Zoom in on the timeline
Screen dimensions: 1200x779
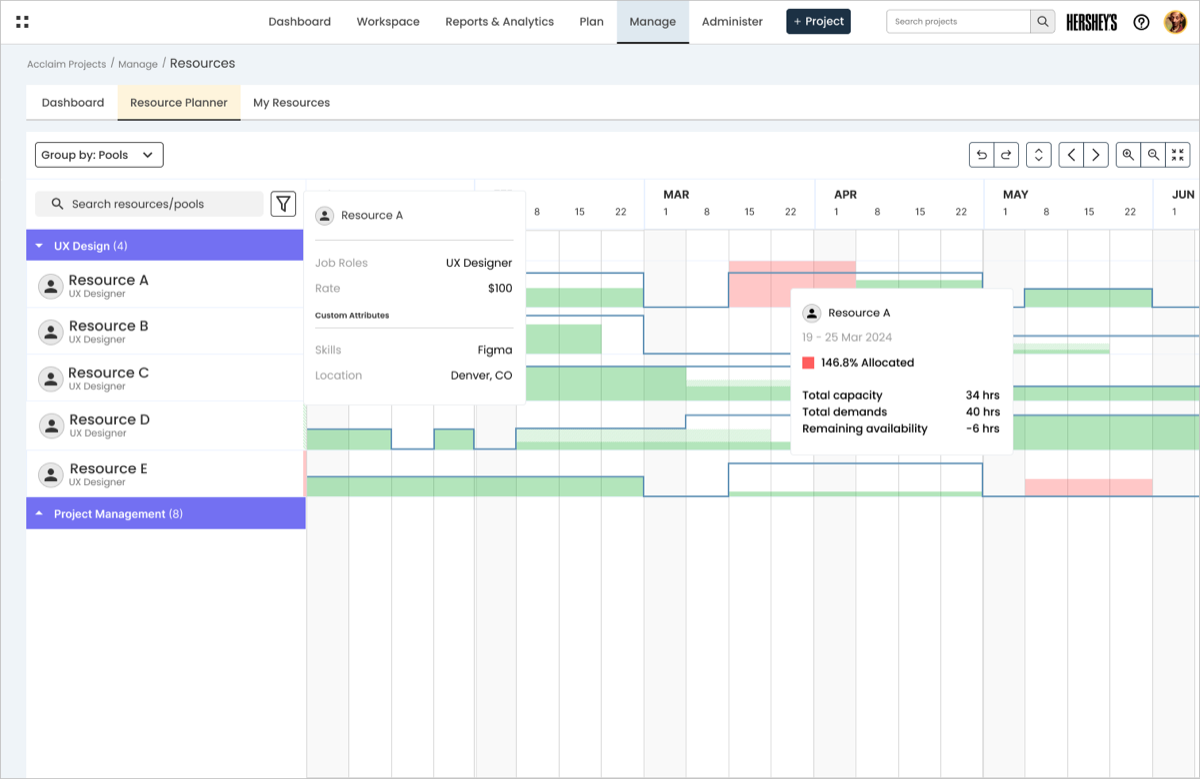tap(1128, 155)
